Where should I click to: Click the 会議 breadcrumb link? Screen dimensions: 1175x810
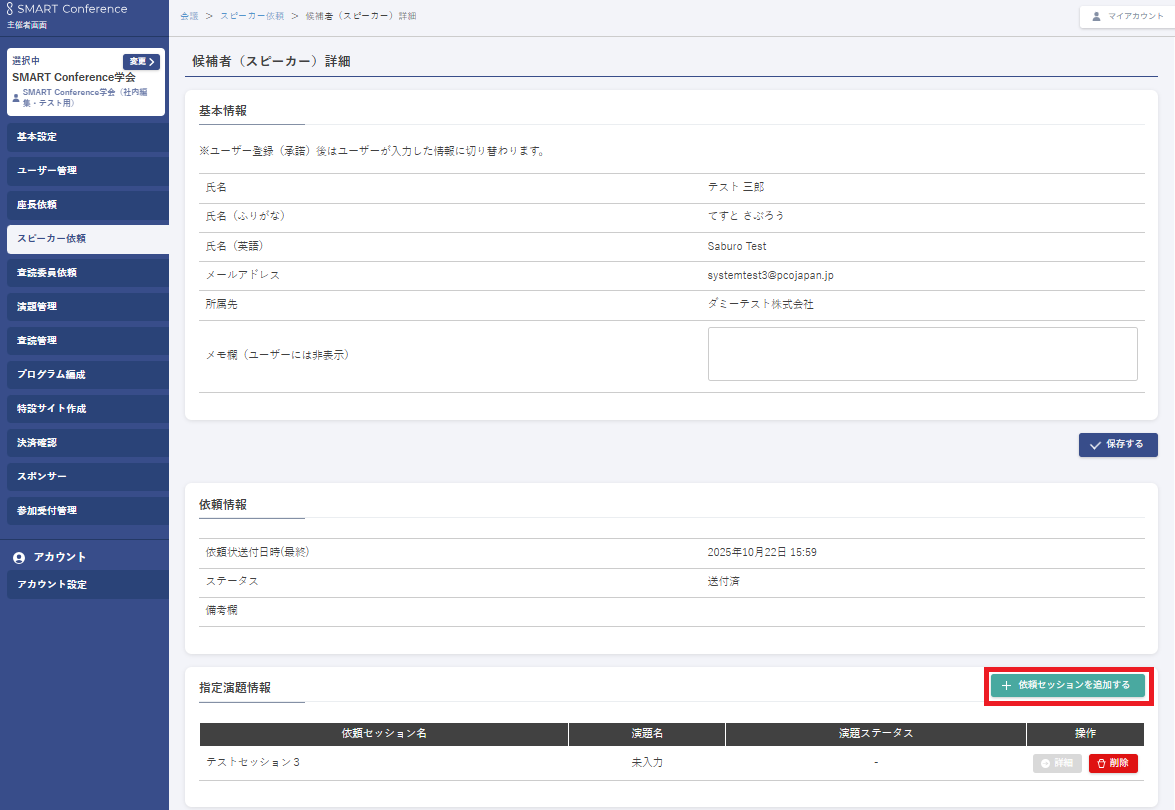coord(188,16)
